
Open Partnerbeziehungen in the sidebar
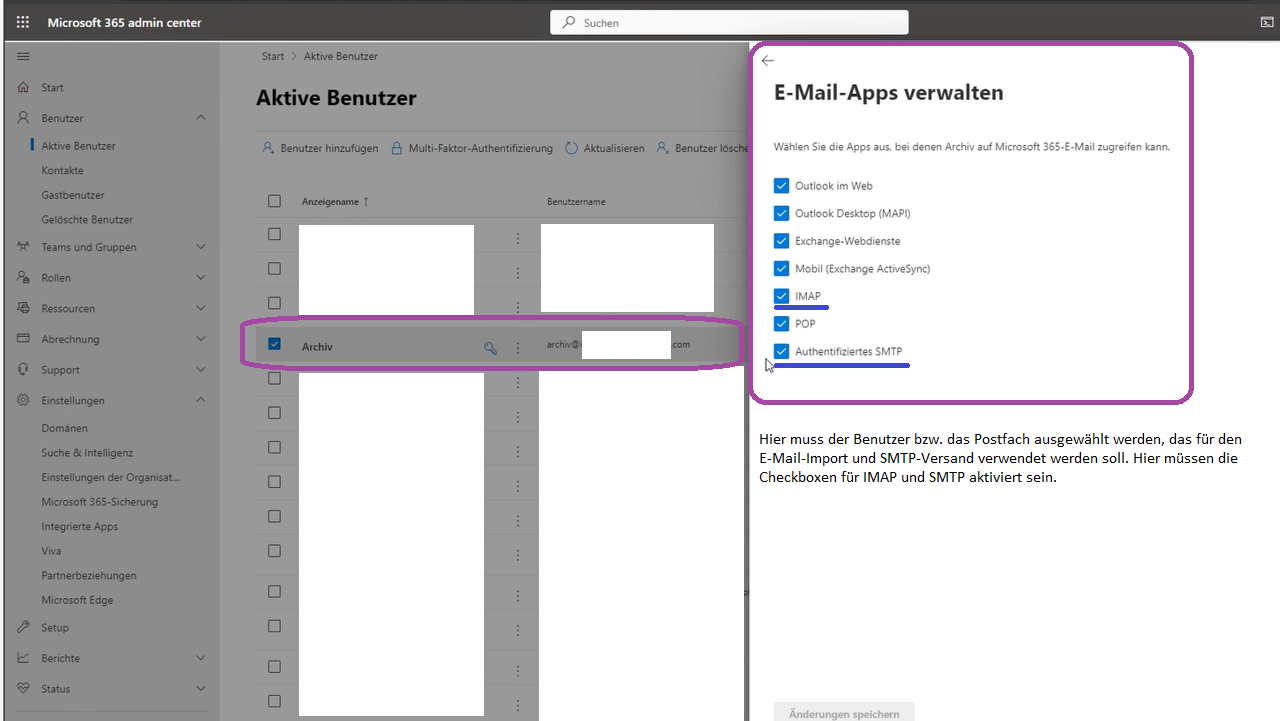[x=89, y=576]
